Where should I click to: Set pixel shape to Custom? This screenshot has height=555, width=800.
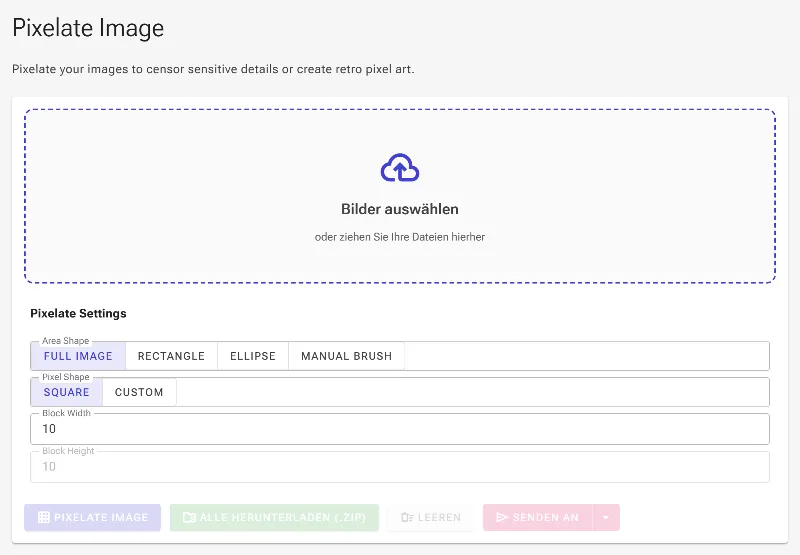(139, 392)
